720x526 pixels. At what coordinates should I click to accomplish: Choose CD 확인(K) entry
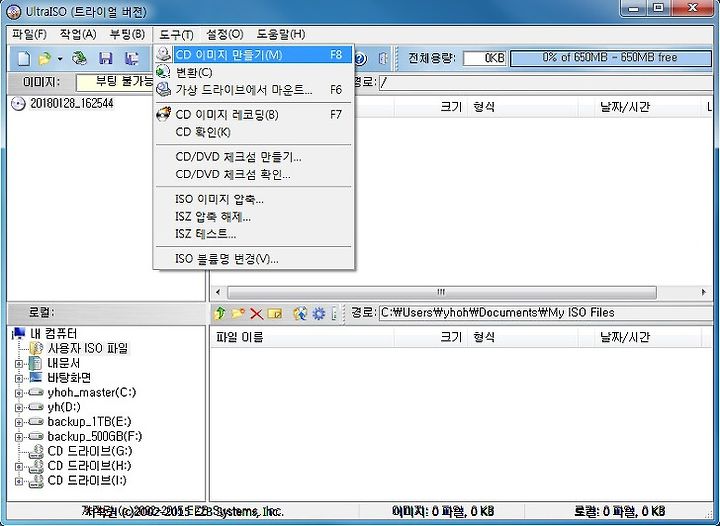tap(254, 132)
